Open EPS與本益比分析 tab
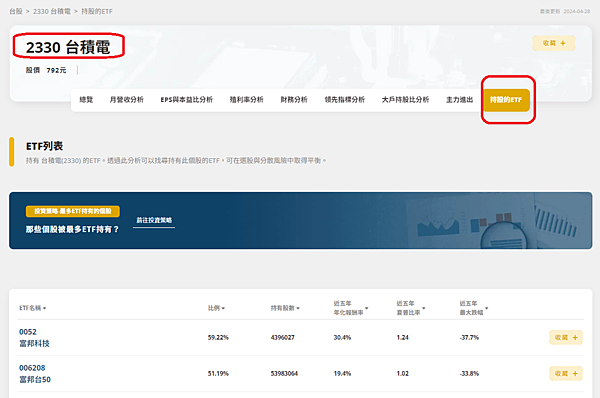Image resolution: width=600 pixels, height=398 pixels. coord(186,100)
